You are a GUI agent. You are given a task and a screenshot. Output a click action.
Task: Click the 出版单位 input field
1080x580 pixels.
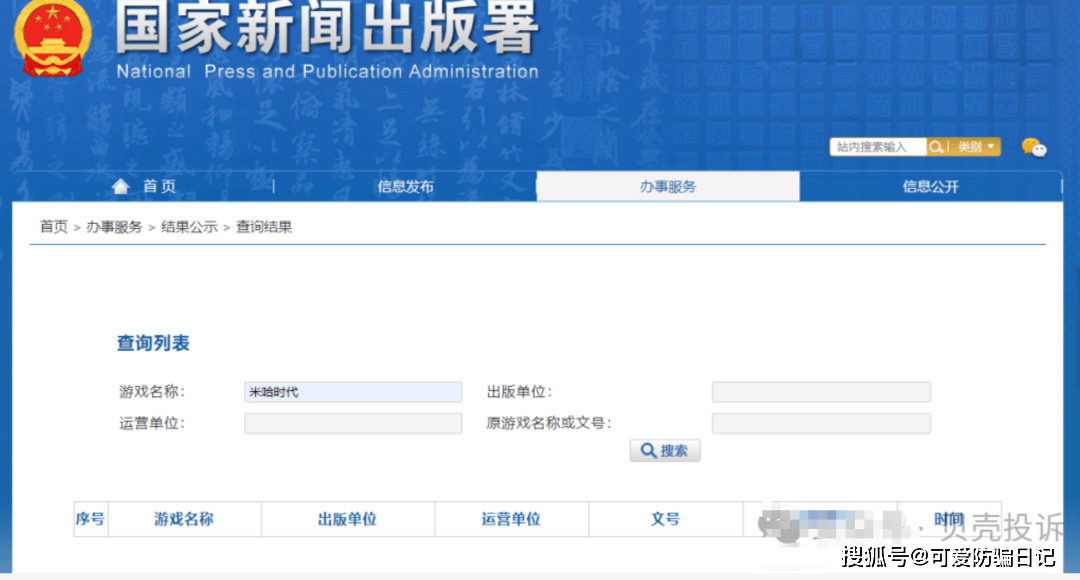pos(821,392)
